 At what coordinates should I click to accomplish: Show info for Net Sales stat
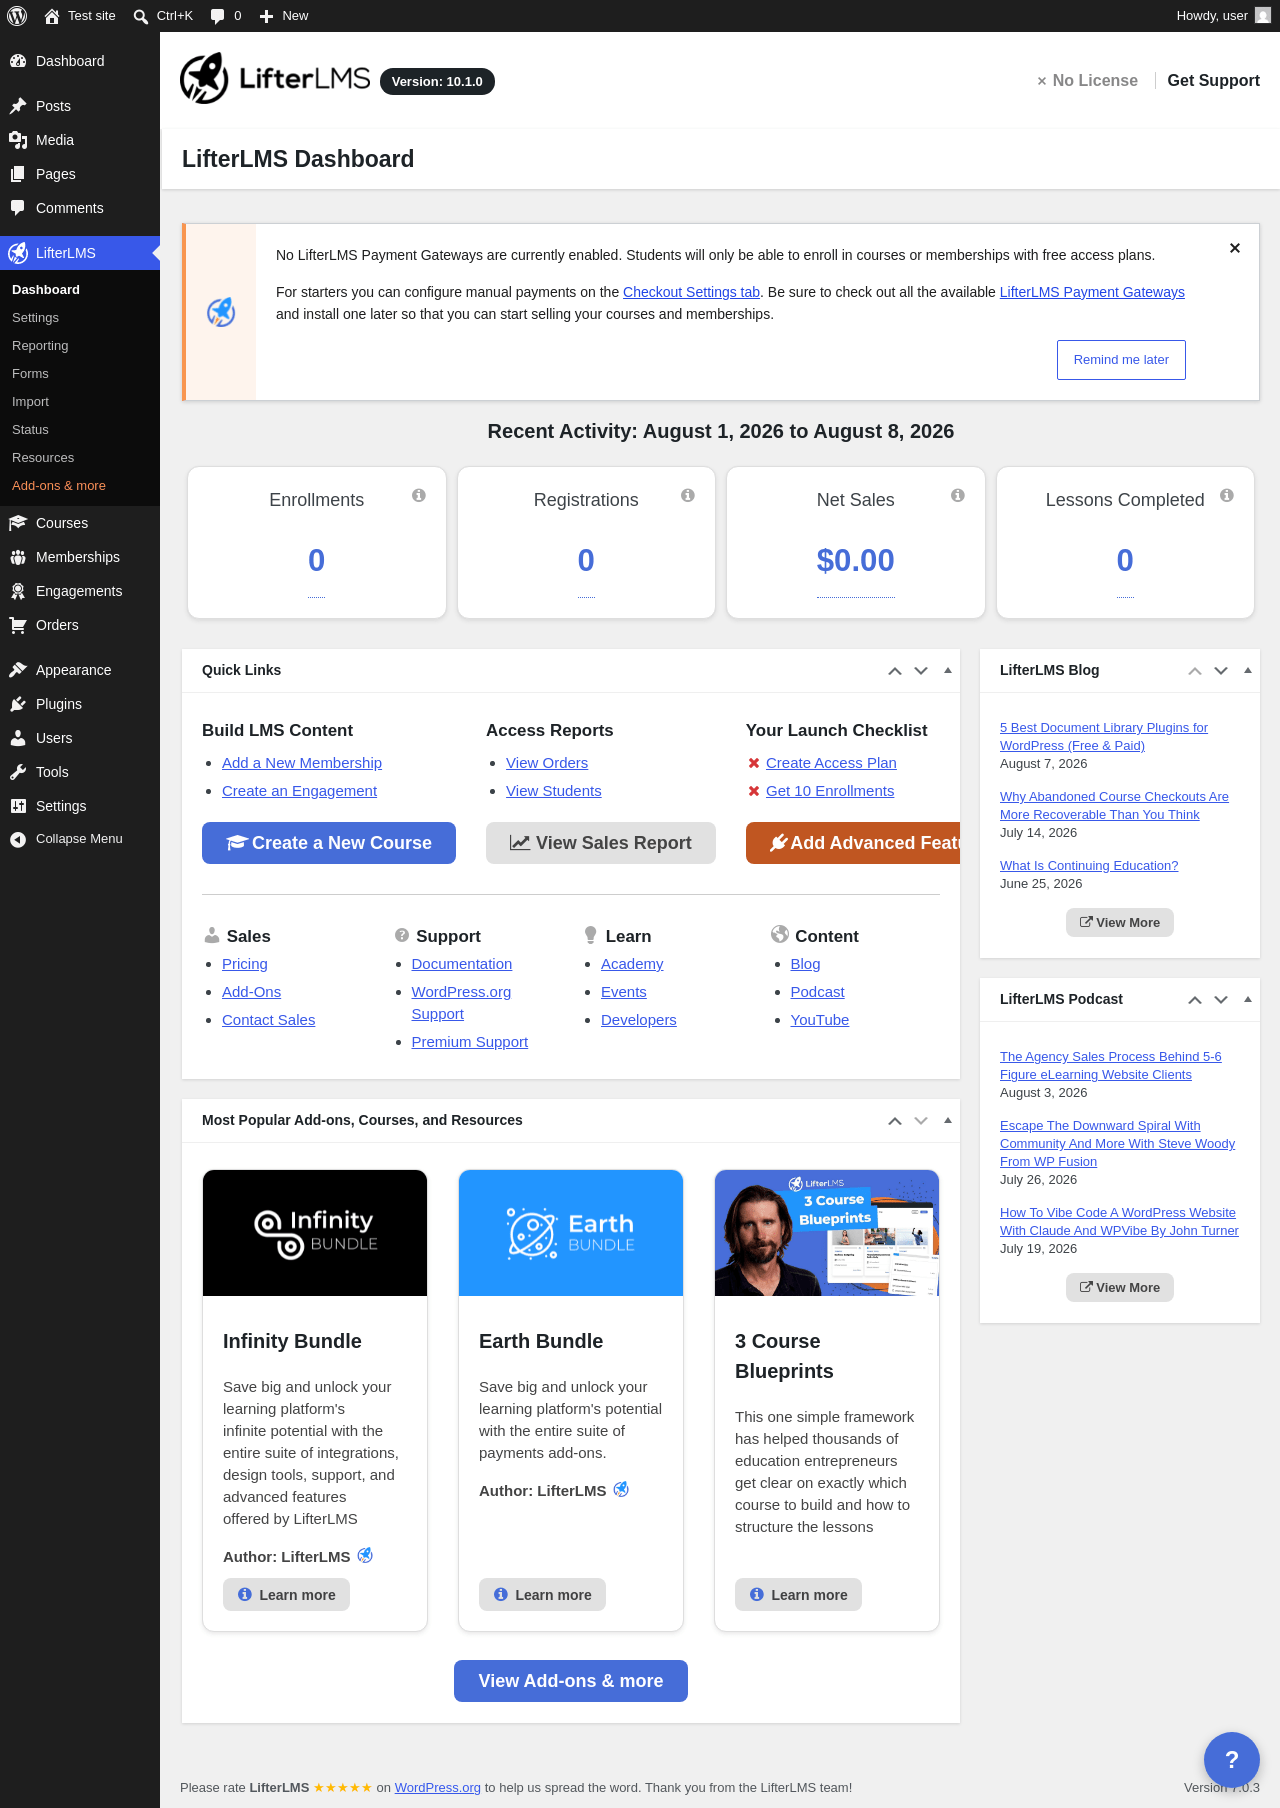tap(958, 495)
